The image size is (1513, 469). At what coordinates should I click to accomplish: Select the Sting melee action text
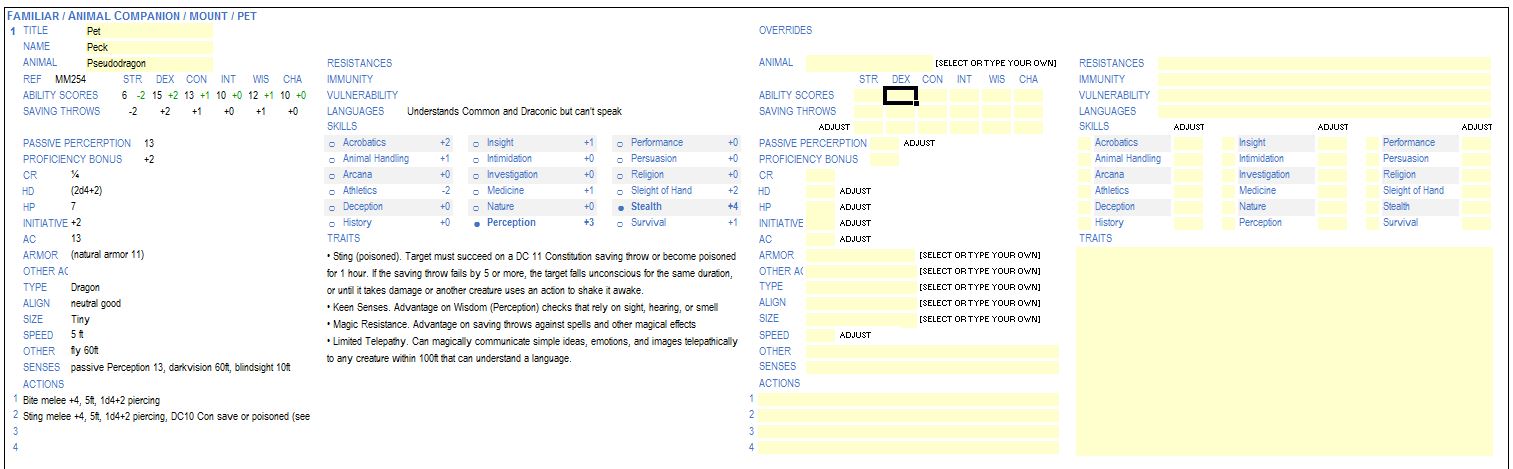coord(166,416)
